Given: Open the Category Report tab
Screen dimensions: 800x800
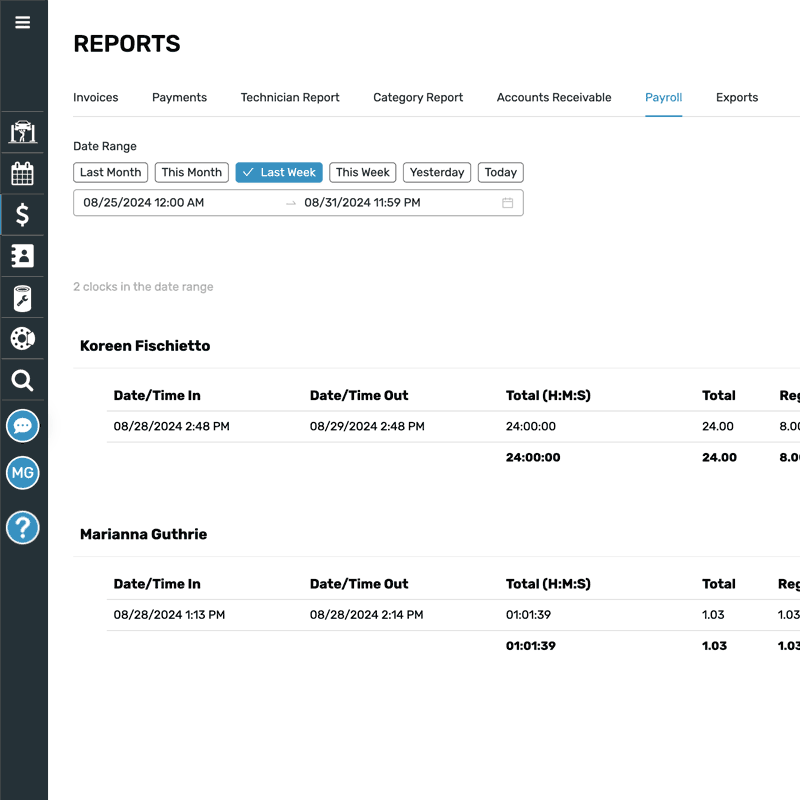Looking at the screenshot, I should 418,97.
